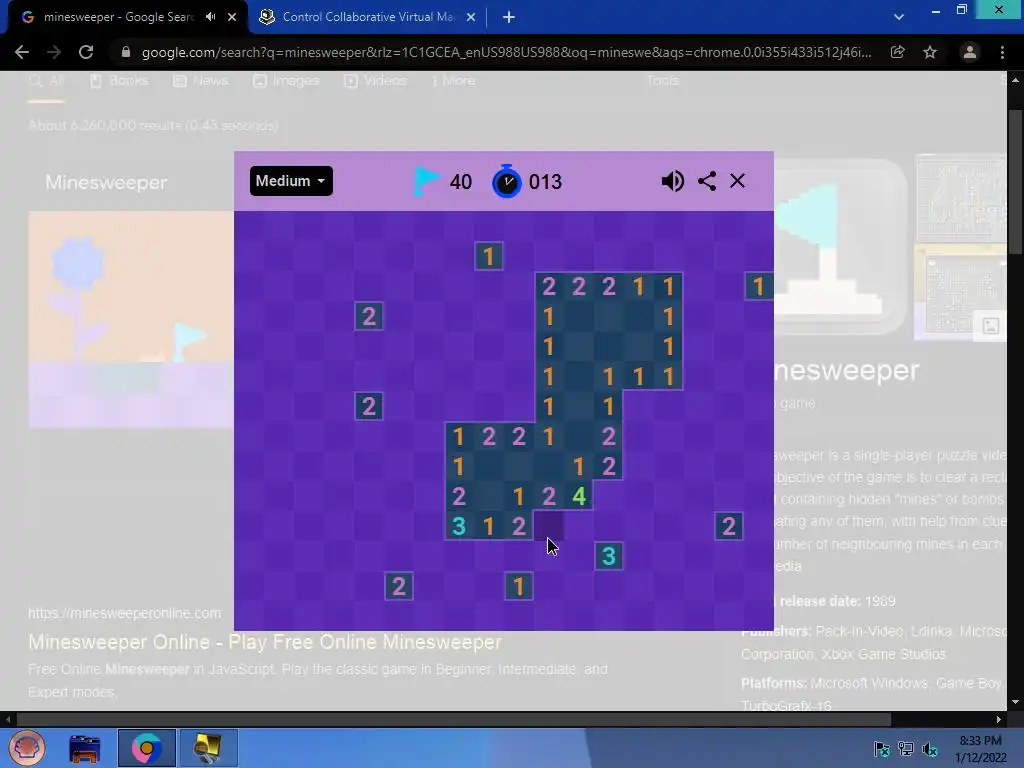1024x768 pixels.
Task: Open the Books search tab
Action: [x=120, y=80]
